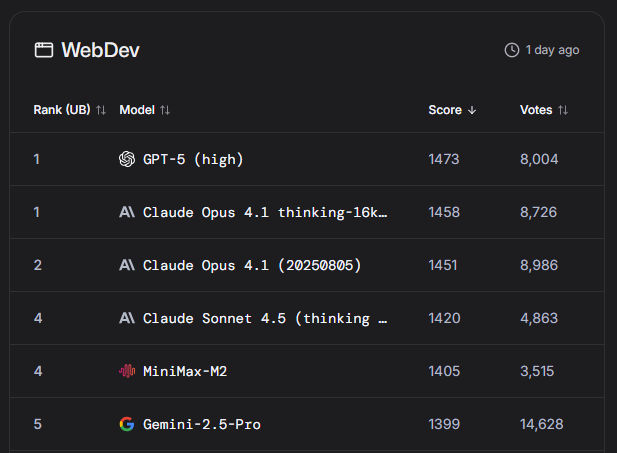Click rank 4 in the MiniMax-M2 row
The width and height of the screenshot is (617, 453).
tap(38, 371)
